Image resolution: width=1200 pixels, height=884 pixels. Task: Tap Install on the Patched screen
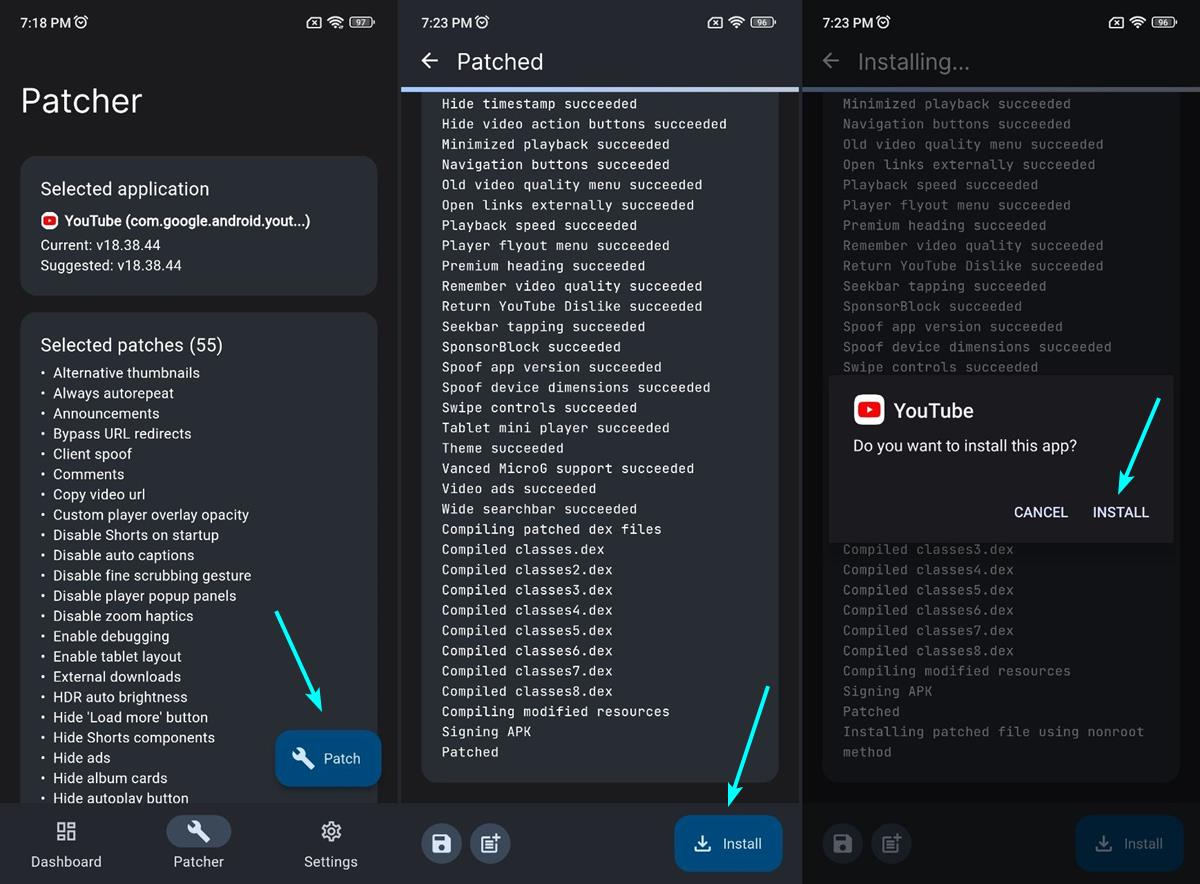(x=728, y=843)
